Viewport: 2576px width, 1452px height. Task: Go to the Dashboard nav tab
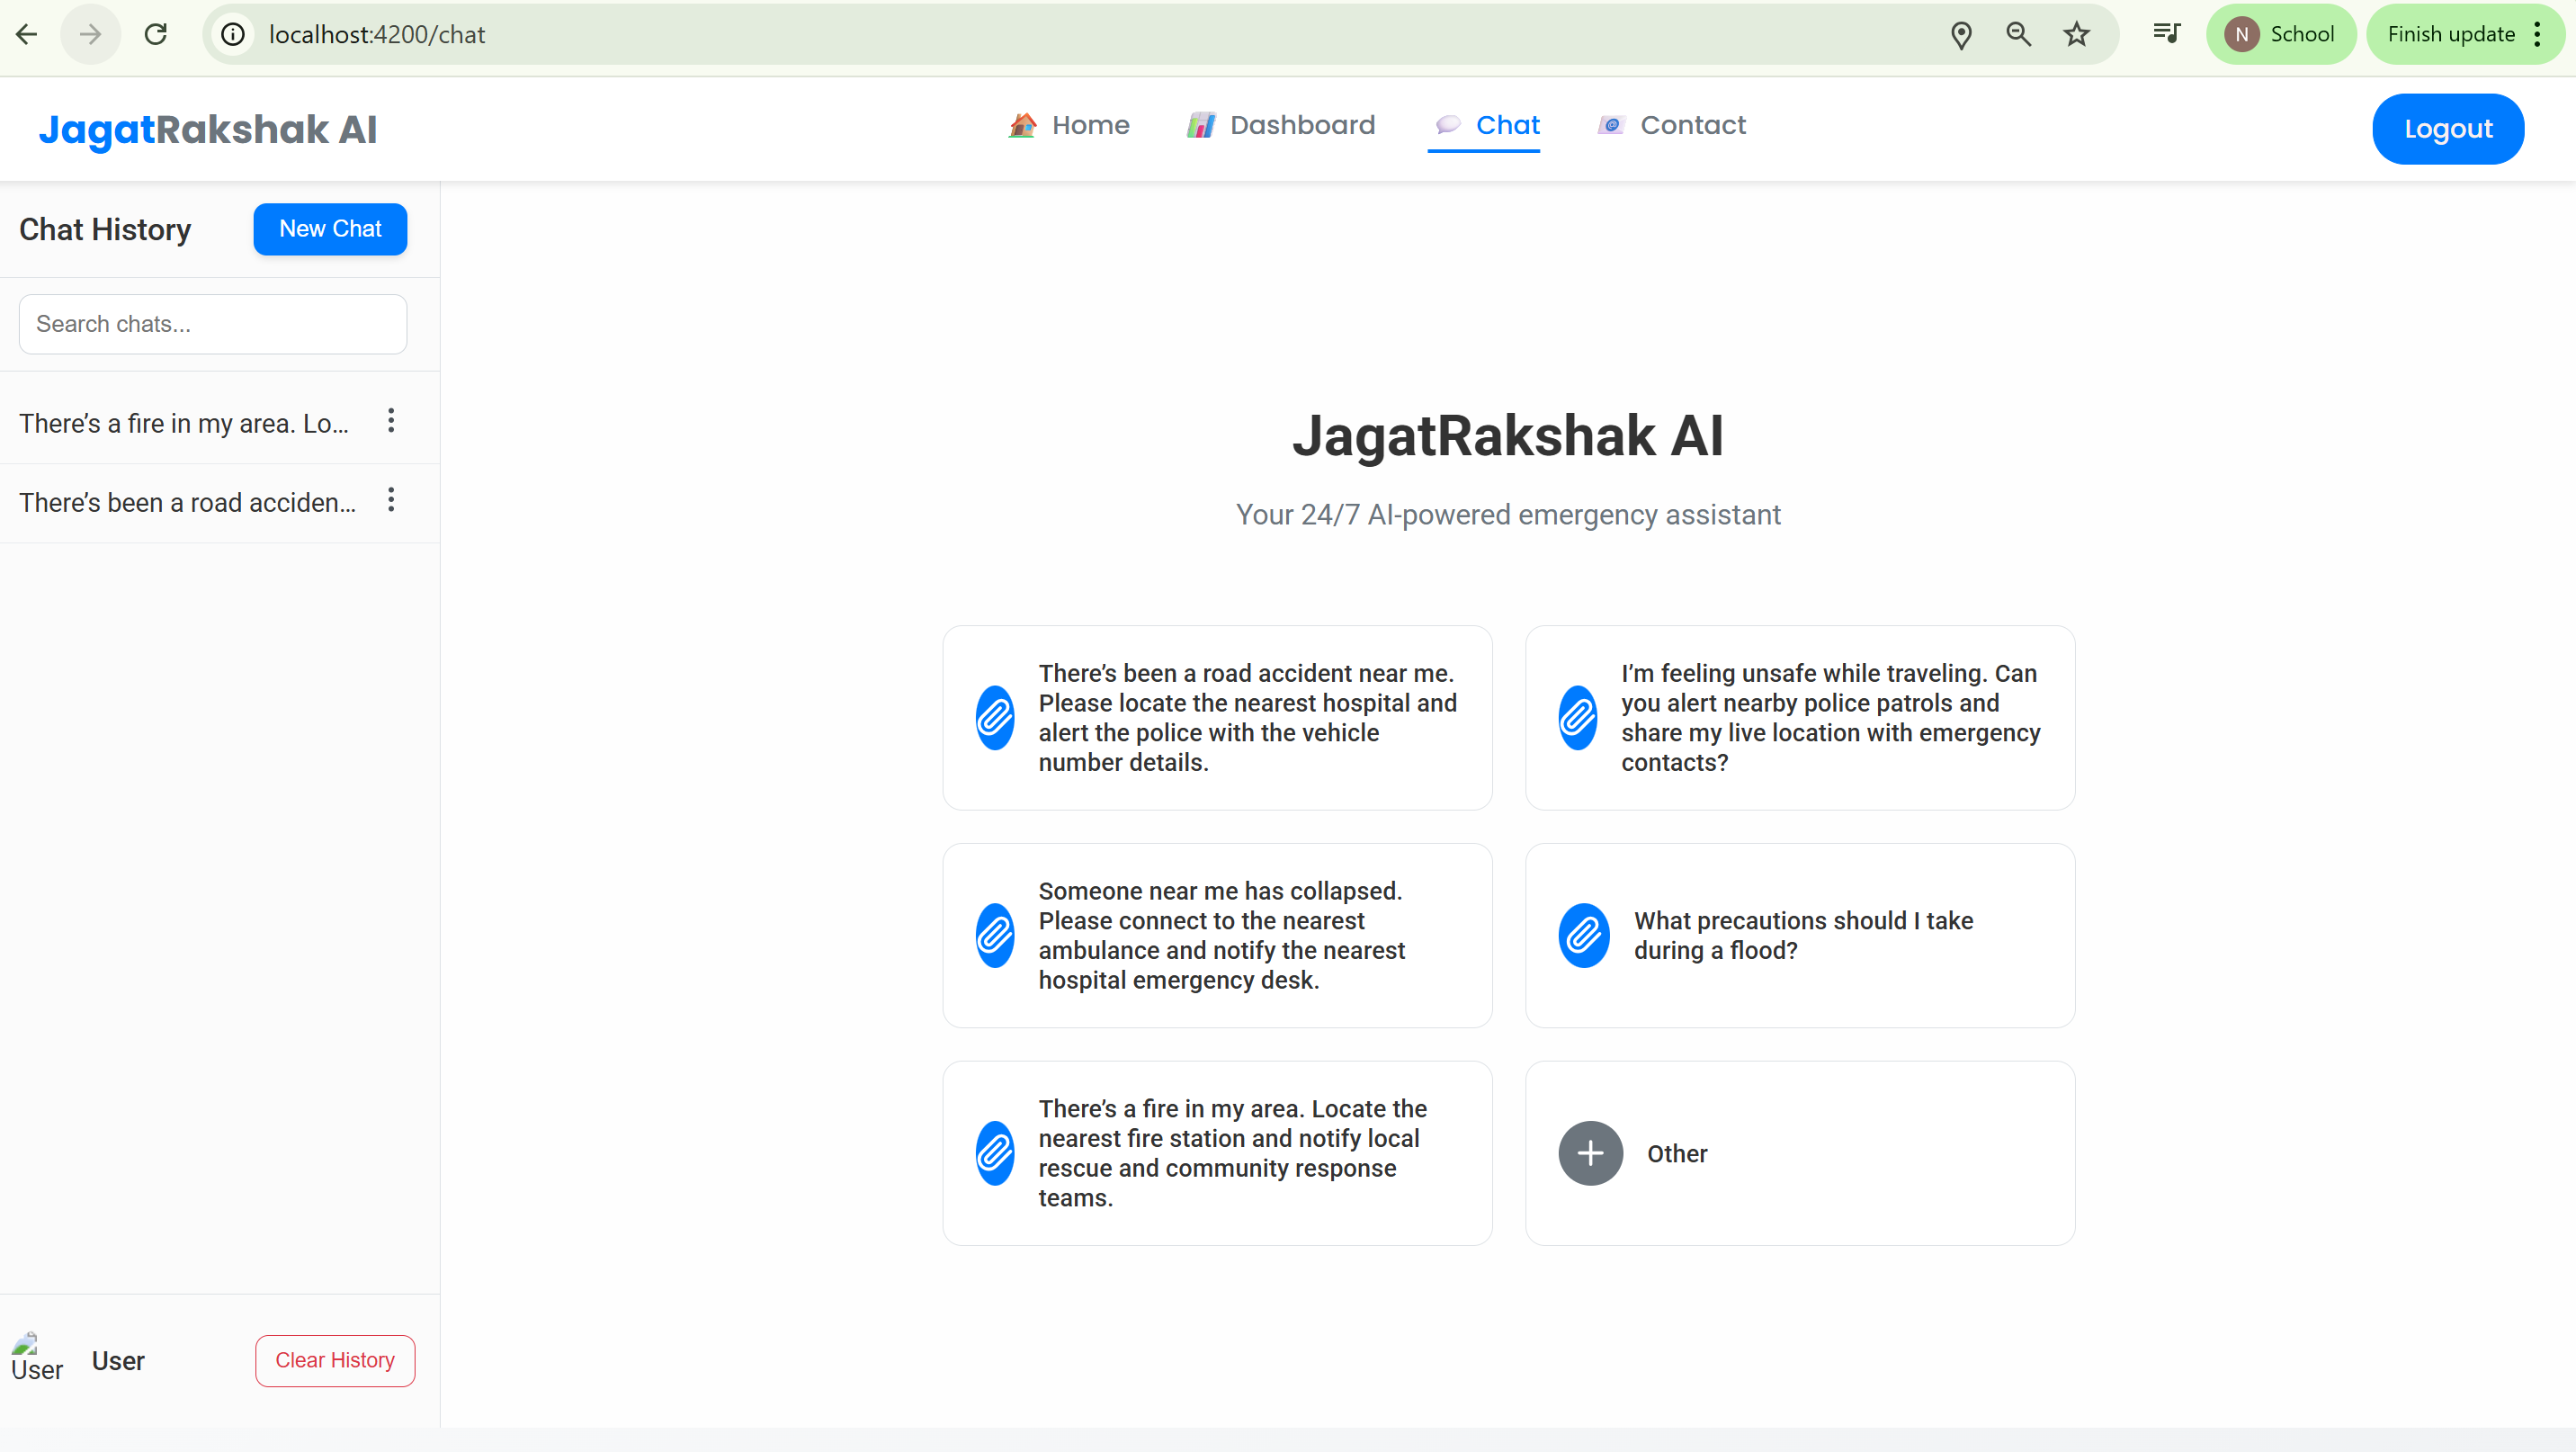[x=1281, y=125]
